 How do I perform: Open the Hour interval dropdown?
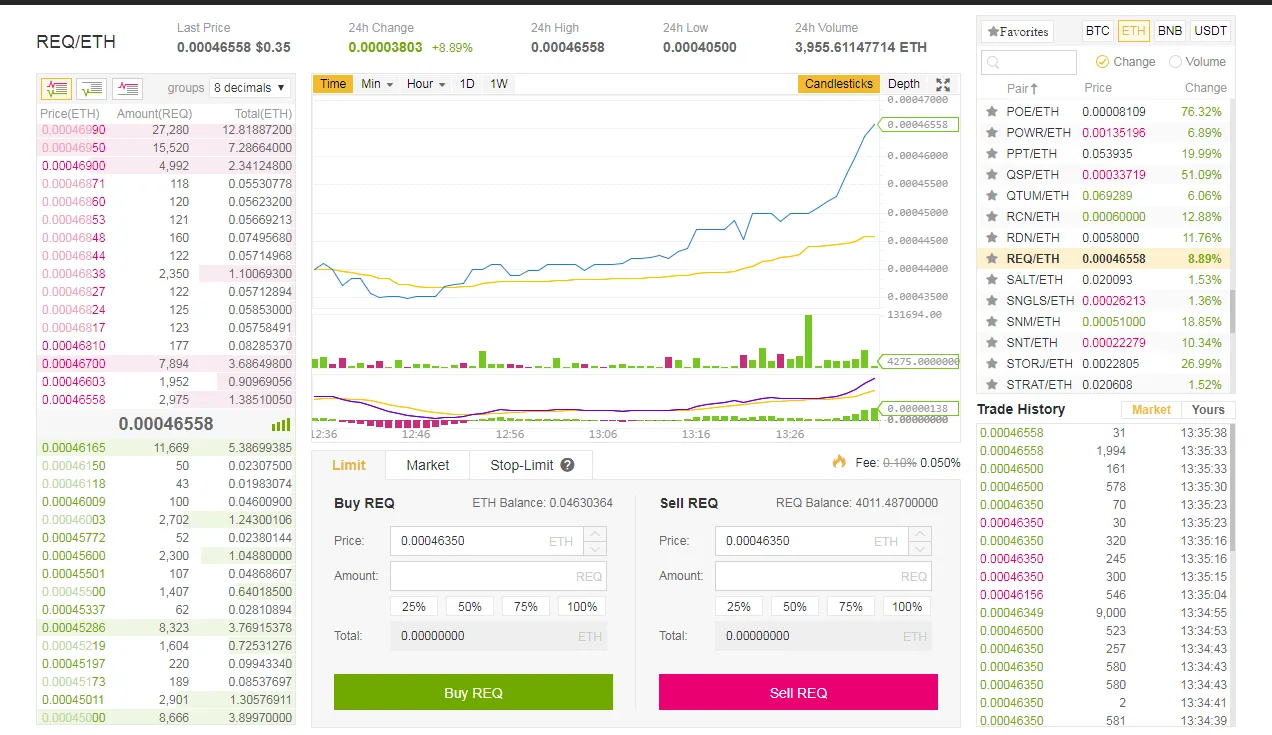[x=426, y=84]
